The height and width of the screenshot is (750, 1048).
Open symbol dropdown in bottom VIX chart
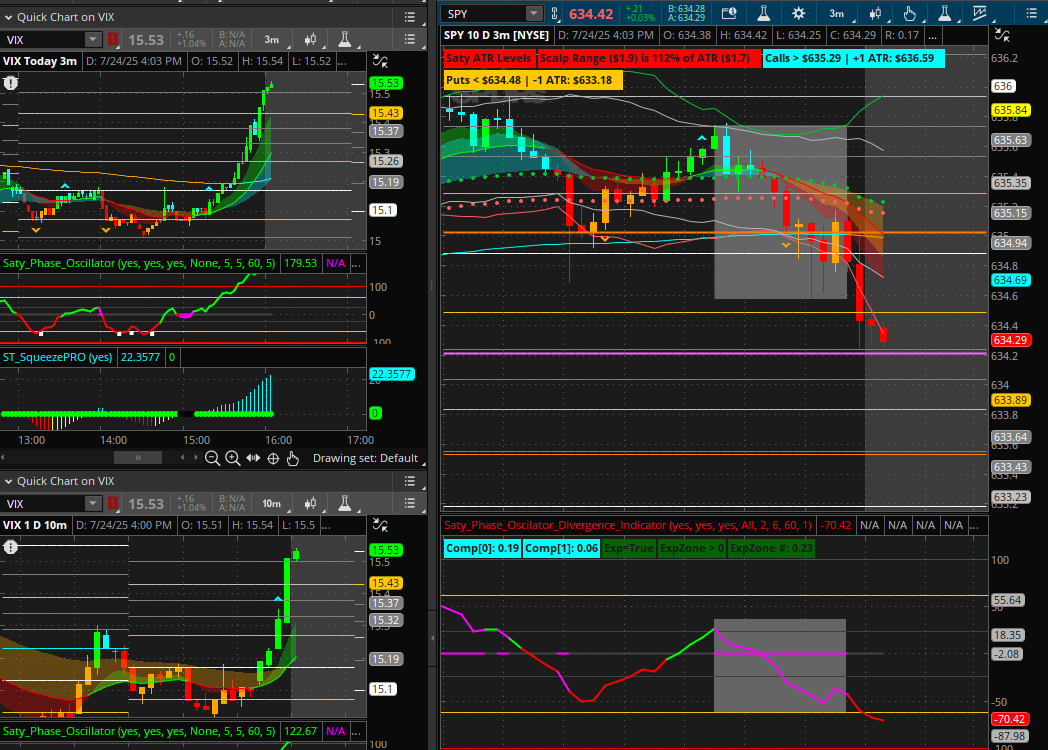pos(93,504)
